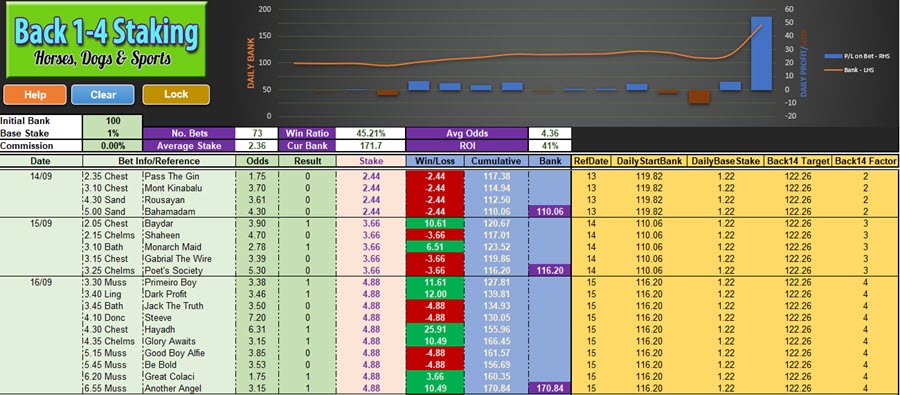Select the Base Stake 1% cell

click(x=112, y=133)
